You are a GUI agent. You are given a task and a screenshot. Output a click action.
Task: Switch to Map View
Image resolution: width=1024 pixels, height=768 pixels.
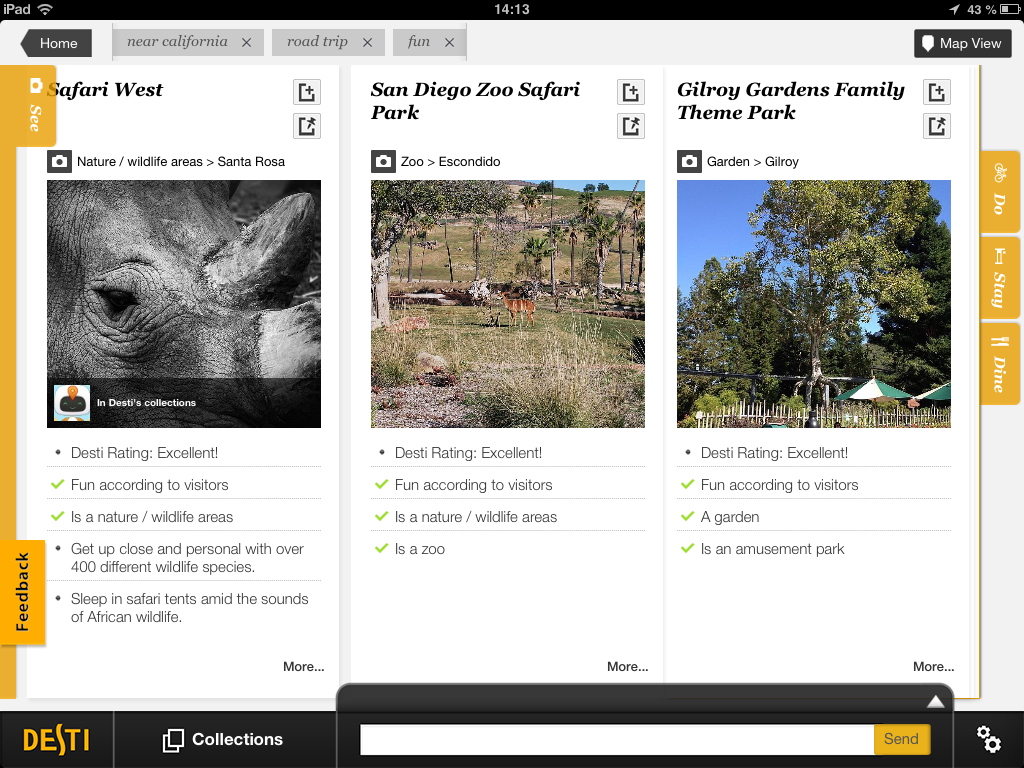(x=962, y=43)
